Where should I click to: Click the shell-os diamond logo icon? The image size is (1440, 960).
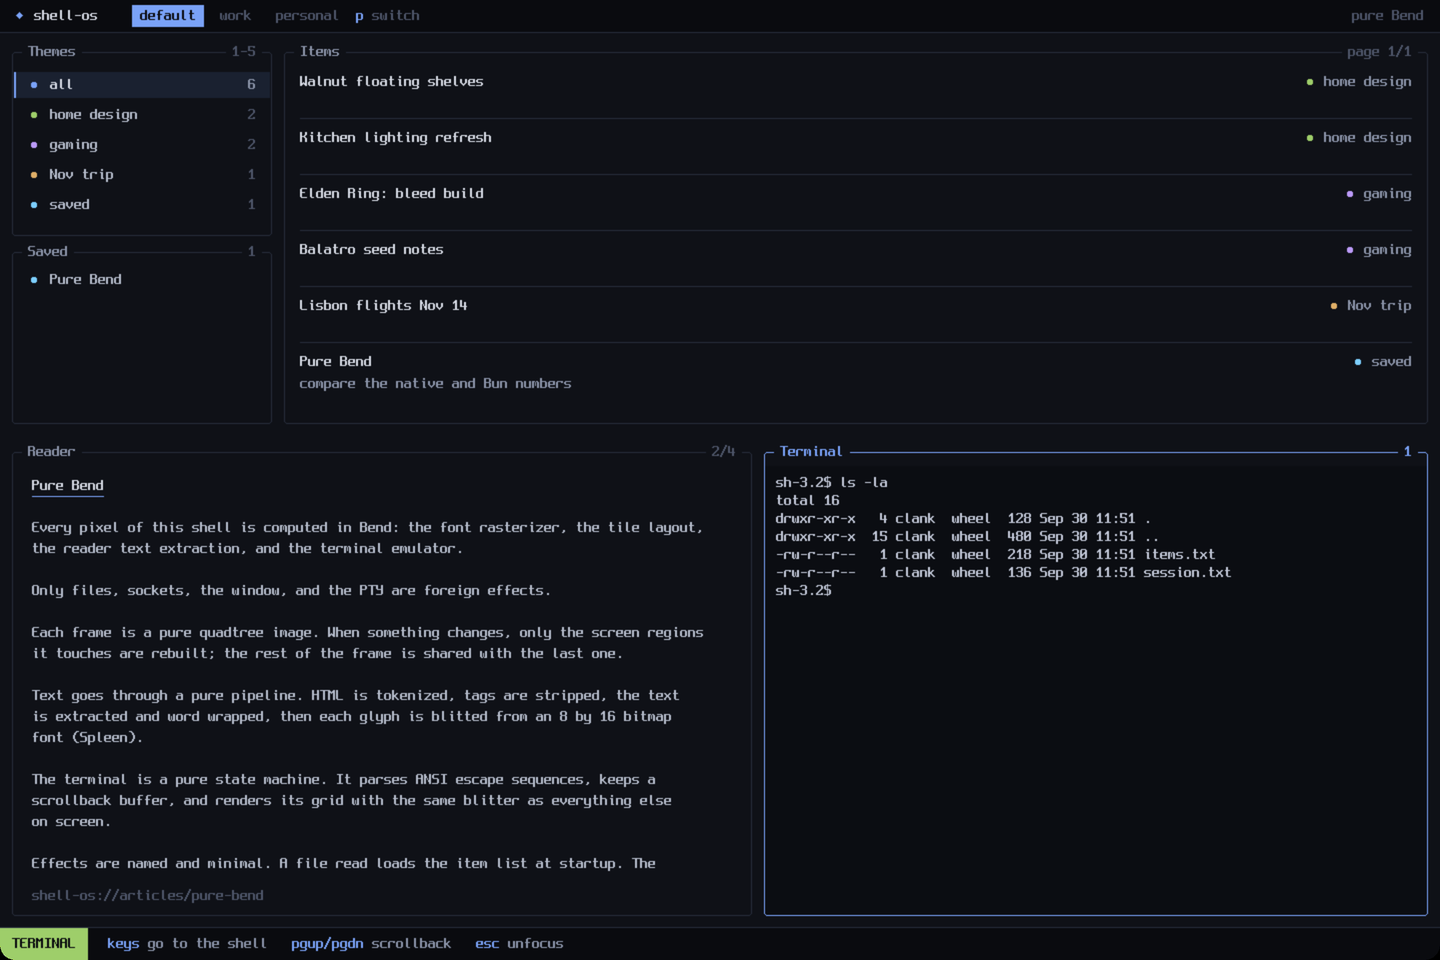point(19,16)
